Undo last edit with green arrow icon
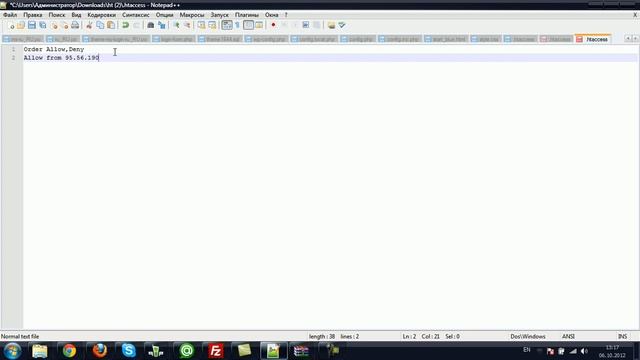This screenshot has width=640, height=360. 125,25
